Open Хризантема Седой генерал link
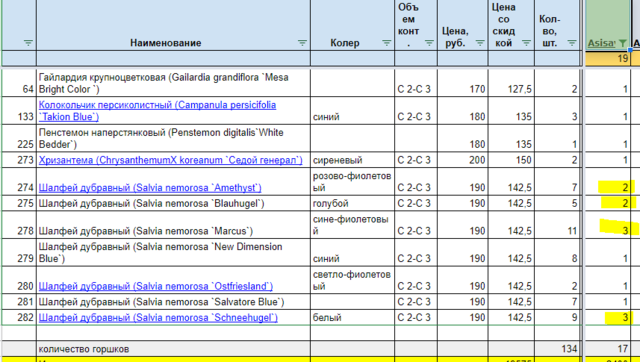The height and width of the screenshot is (362, 640). pyautogui.click(x=171, y=160)
